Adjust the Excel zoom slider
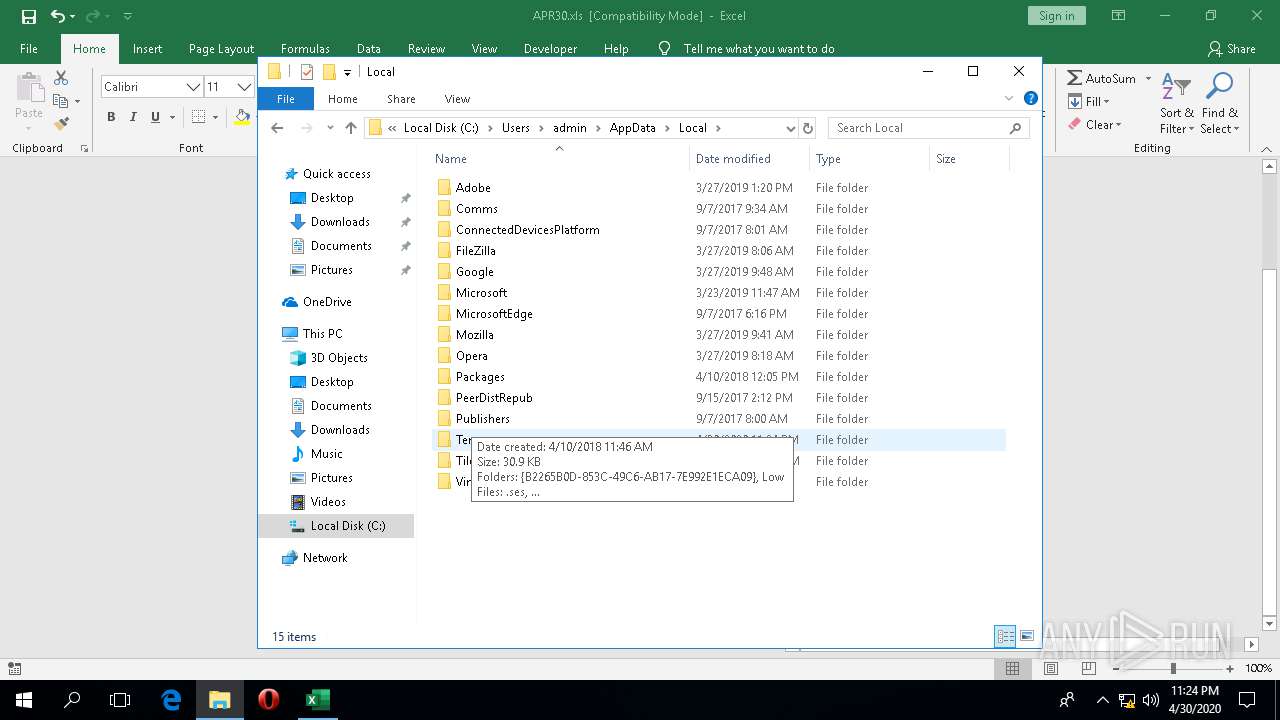Screen dimensions: 1280x720 point(1173,668)
